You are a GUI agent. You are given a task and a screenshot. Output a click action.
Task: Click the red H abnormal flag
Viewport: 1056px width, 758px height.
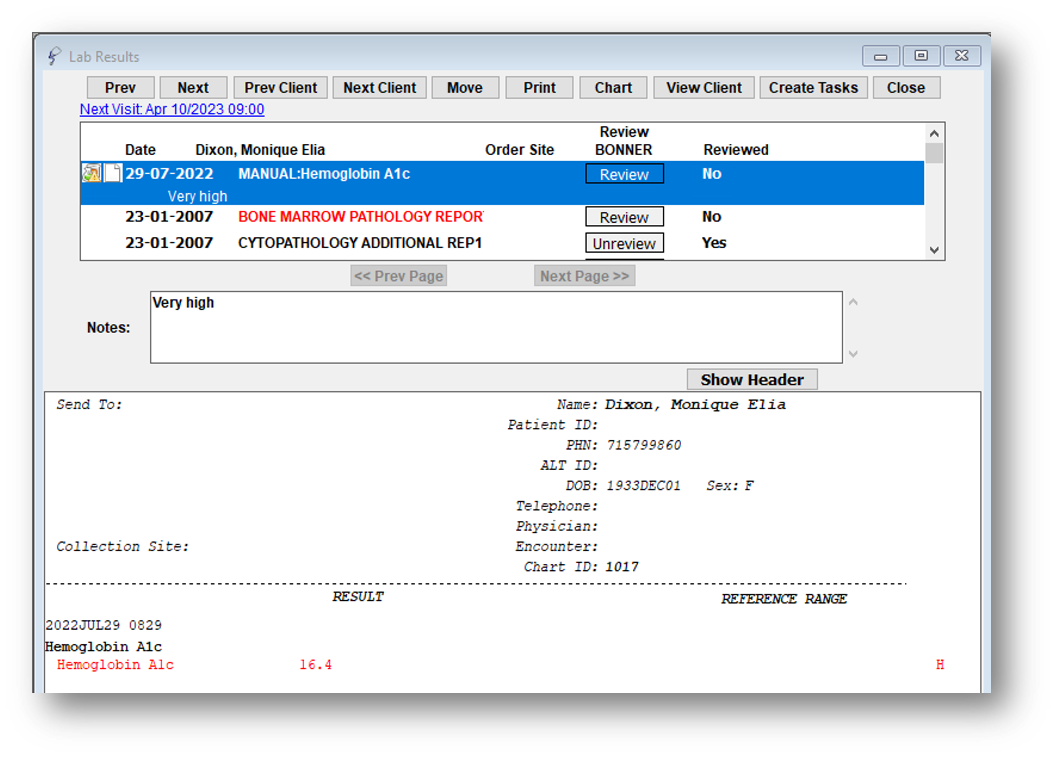tap(940, 665)
